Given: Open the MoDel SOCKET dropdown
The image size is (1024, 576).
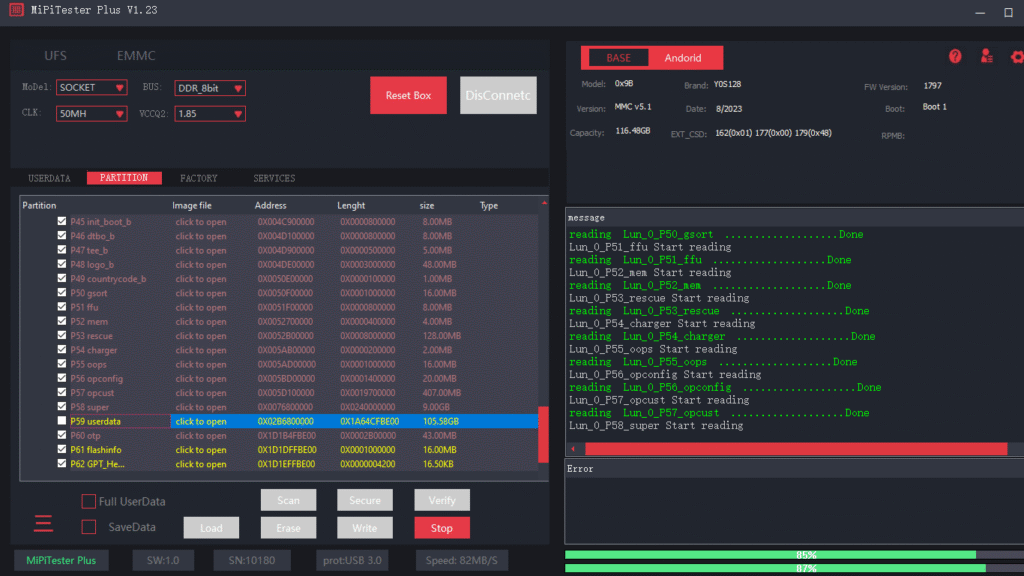Looking at the screenshot, I should [x=91, y=88].
